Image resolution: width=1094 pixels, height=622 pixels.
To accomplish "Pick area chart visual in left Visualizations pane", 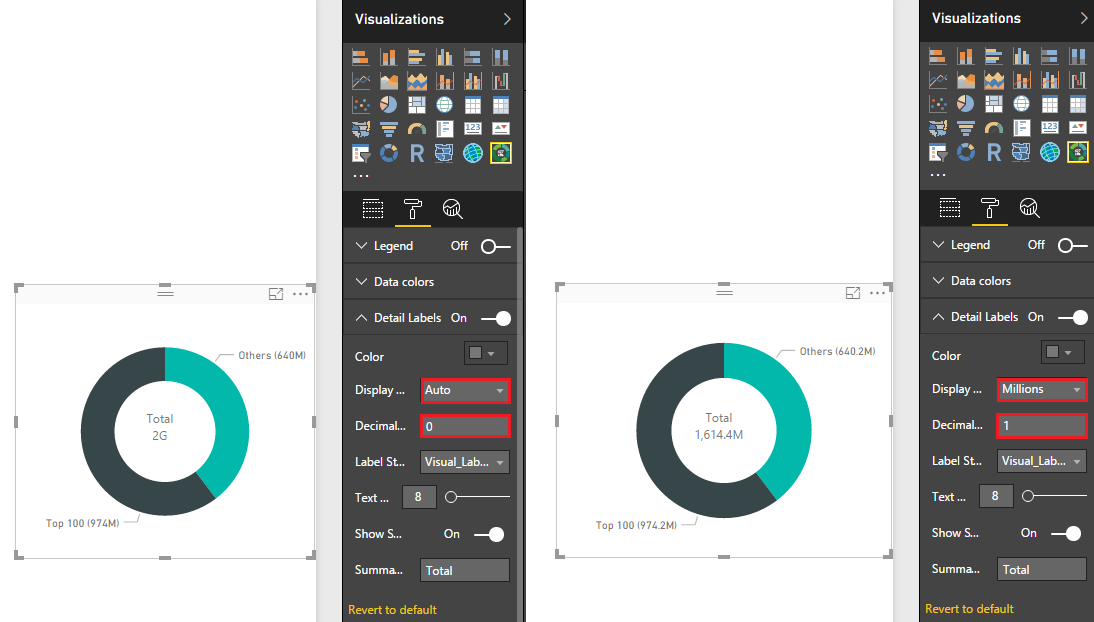I will coord(389,82).
